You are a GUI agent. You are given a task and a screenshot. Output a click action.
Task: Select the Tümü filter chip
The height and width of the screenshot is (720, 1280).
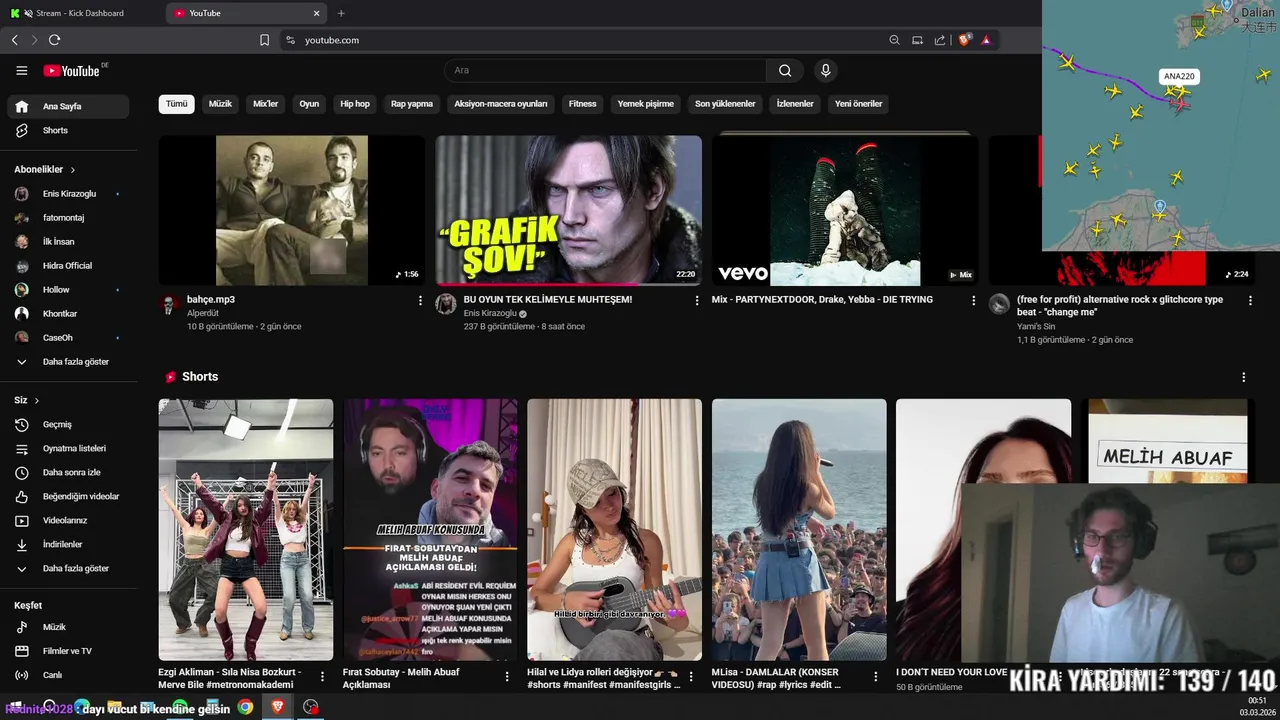(176, 104)
